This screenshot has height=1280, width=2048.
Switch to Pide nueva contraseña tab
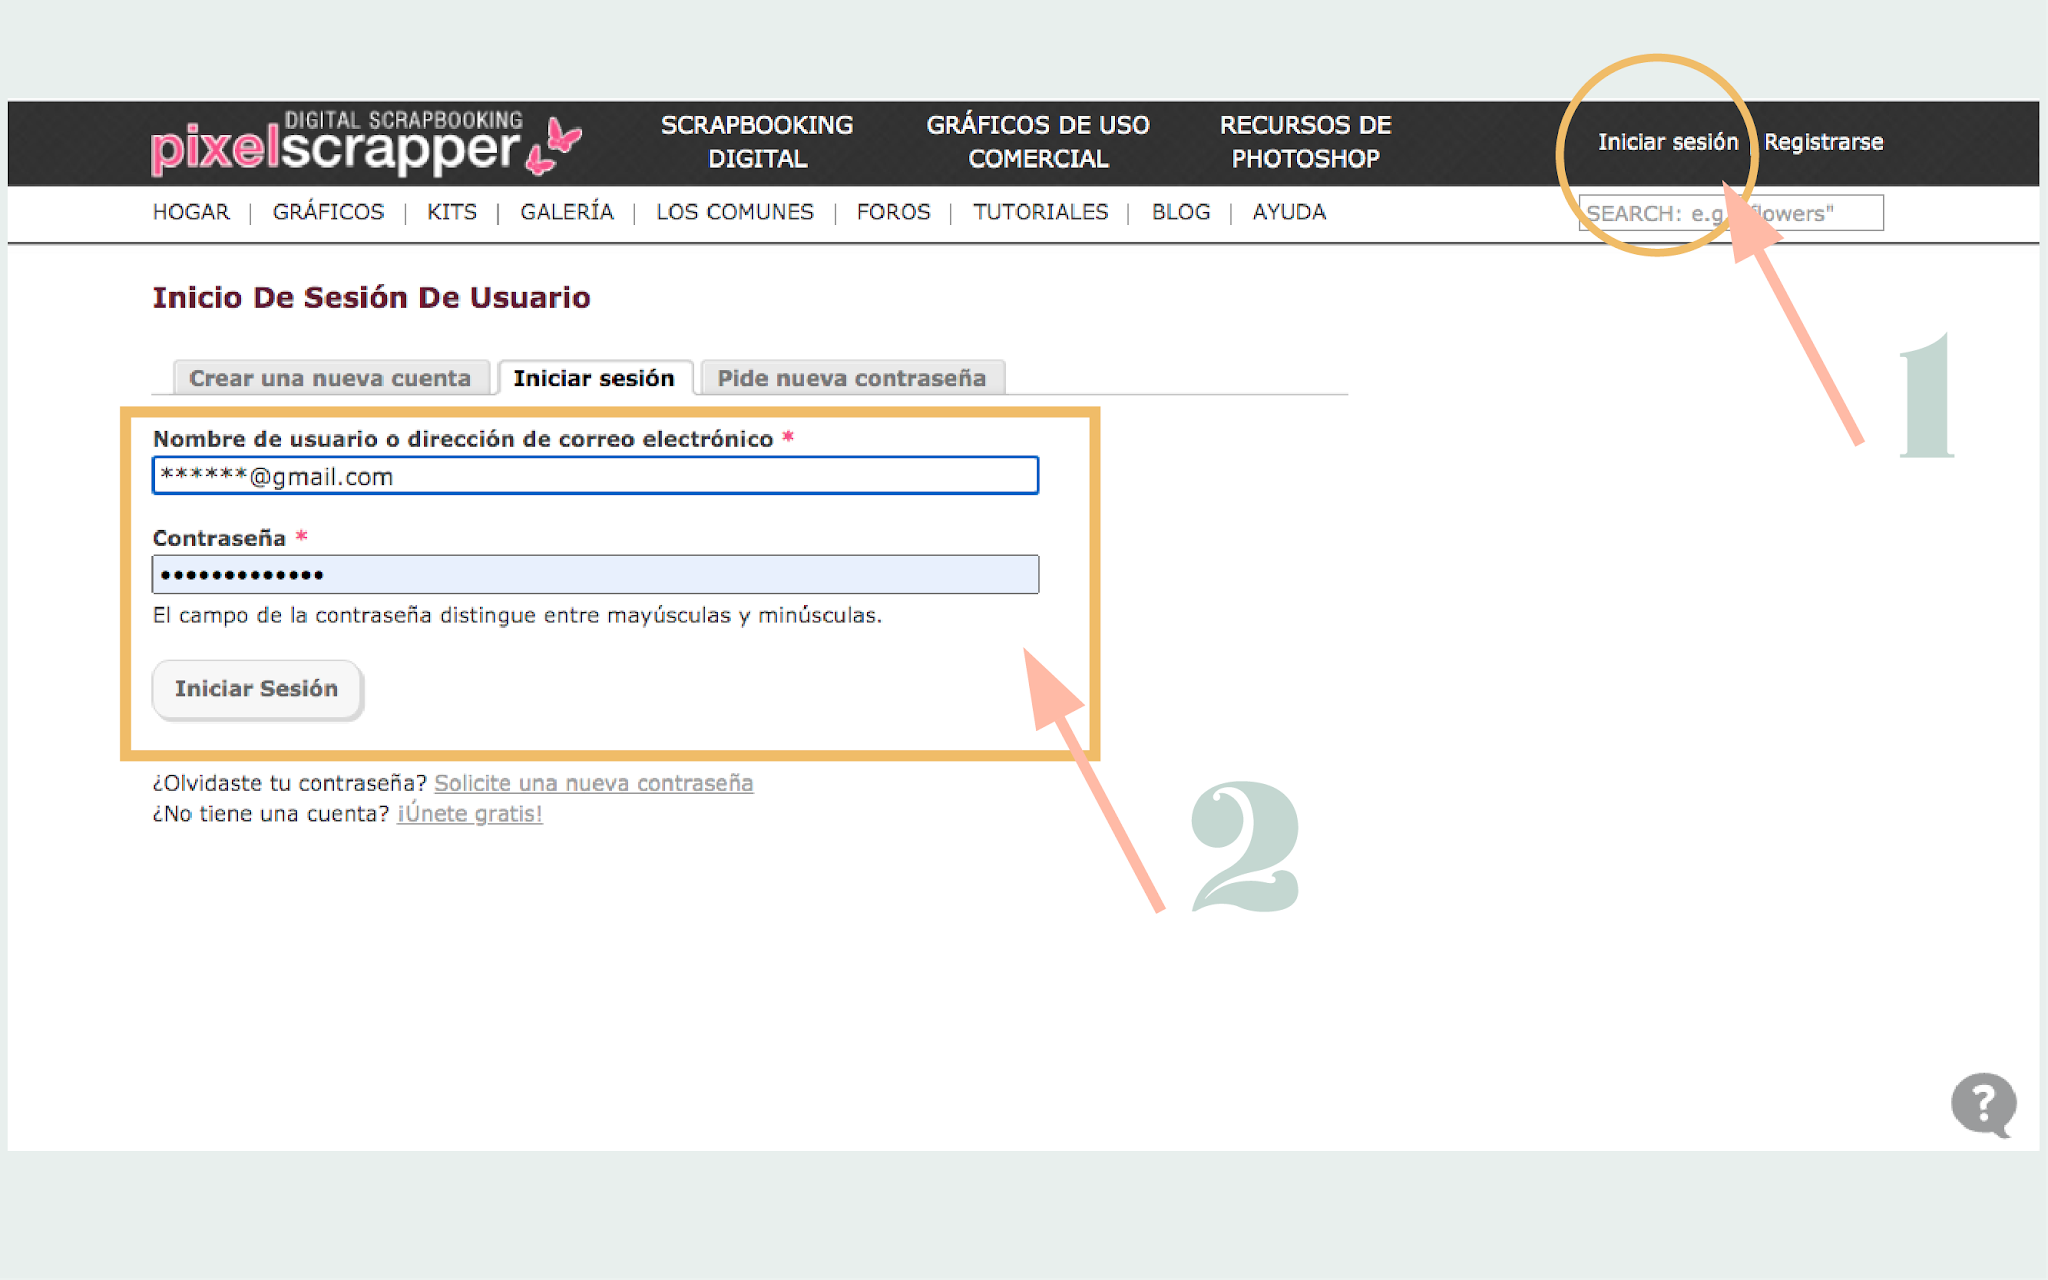point(852,378)
